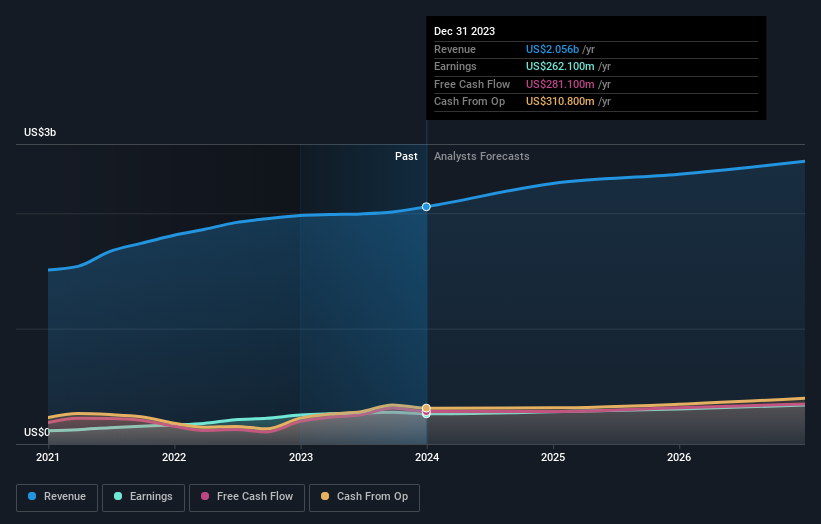
Task: Toggle the Earnings legend series
Action: click(143, 497)
